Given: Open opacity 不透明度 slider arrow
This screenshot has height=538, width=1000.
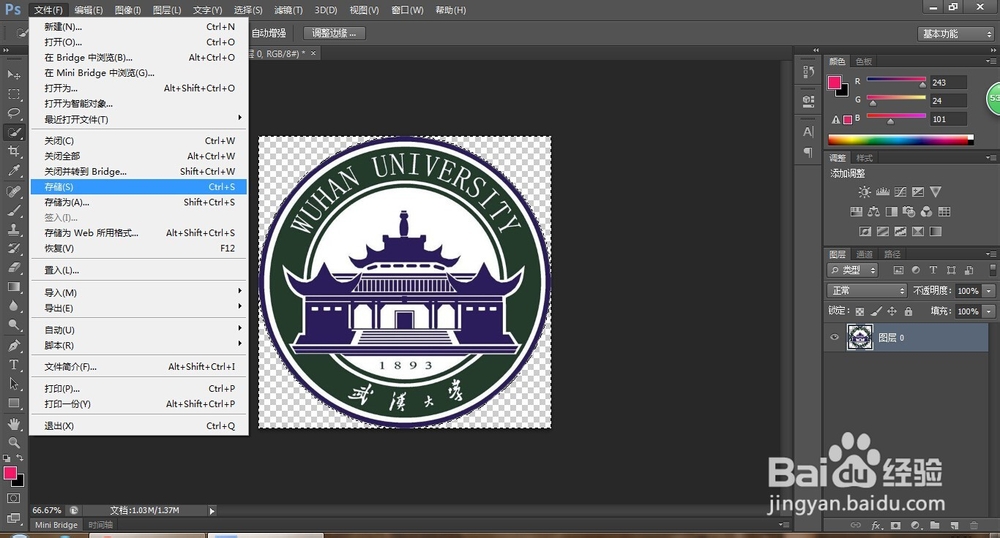Looking at the screenshot, I should tap(989, 291).
